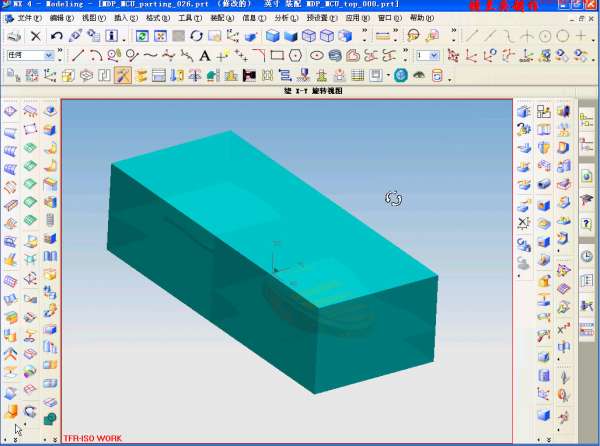
Task: Open the 工具(T) tools menu
Action: [190, 18]
